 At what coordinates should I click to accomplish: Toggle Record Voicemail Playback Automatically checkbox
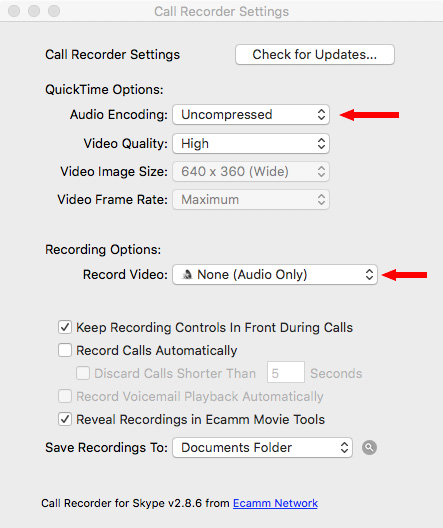tap(65, 396)
